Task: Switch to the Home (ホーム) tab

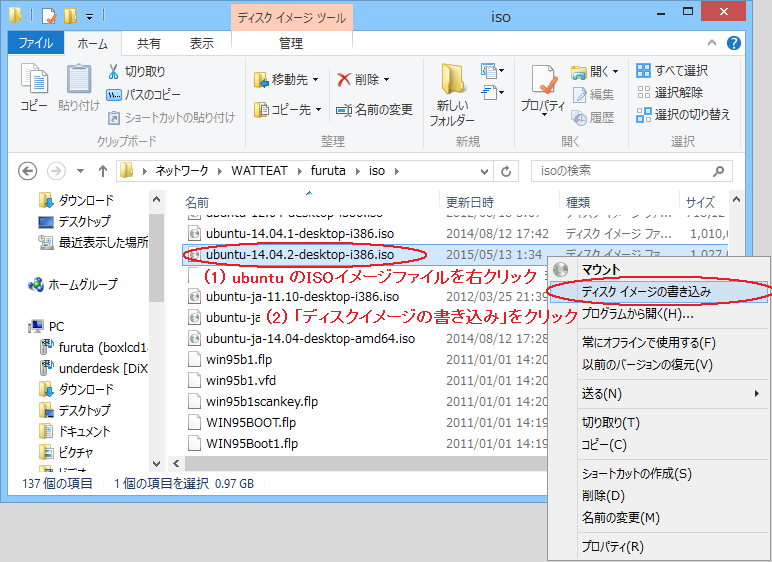Action: 92,44
